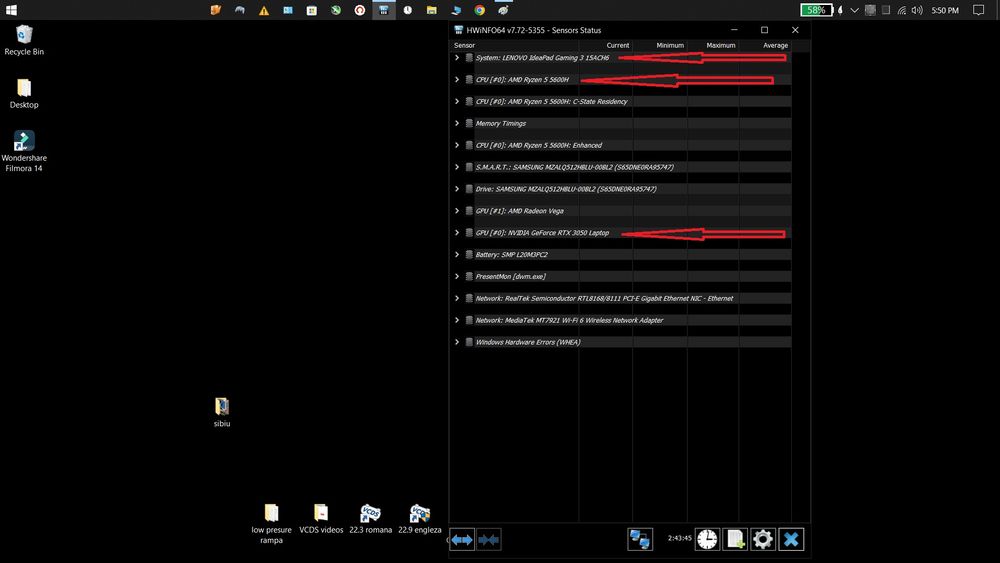Open the Windows Start menu
The image size is (1000, 563).
pyautogui.click(x=11, y=10)
